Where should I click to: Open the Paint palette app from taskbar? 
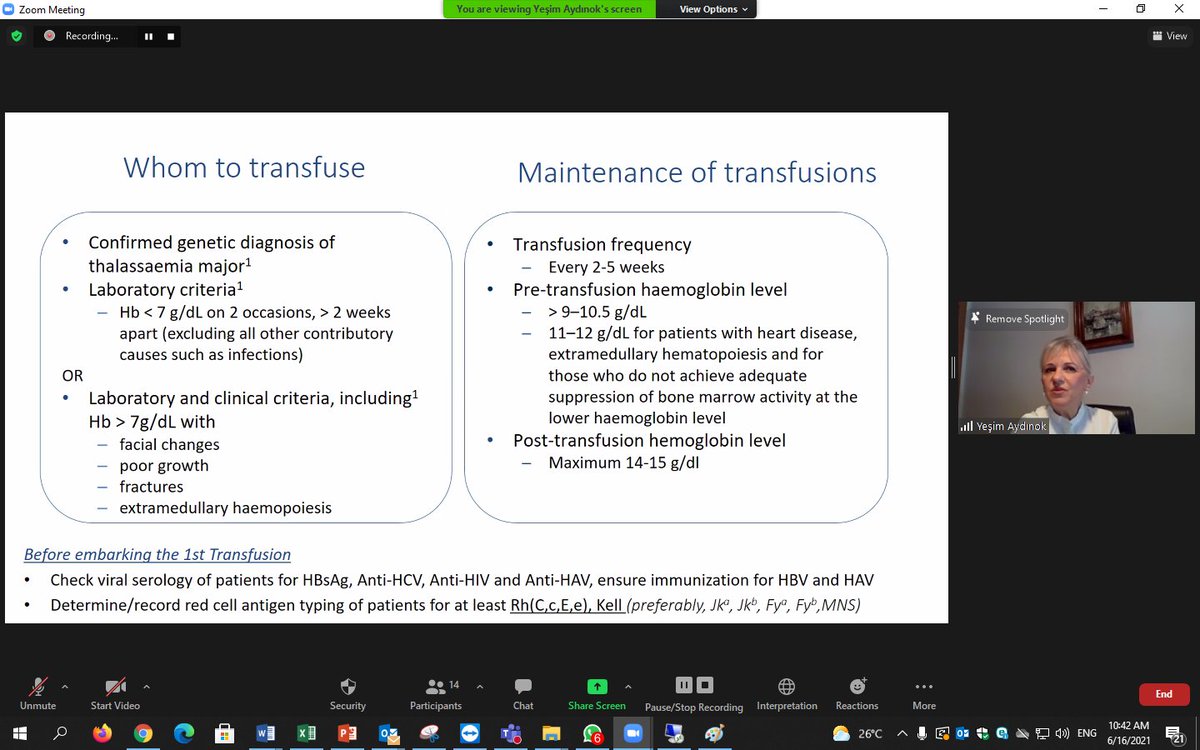[714, 733]
